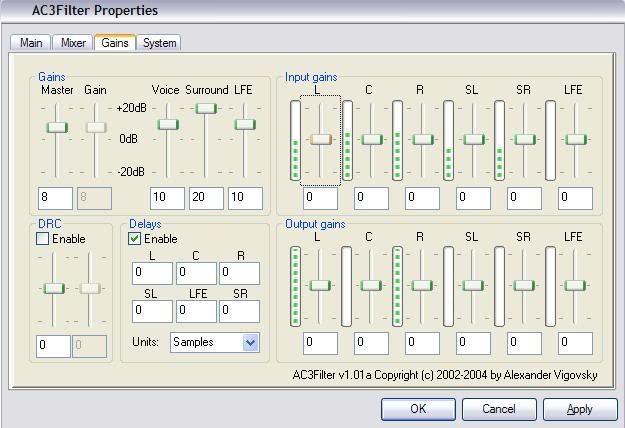This screenshot has width=625, height=428.
Task: Switch to the Main tab
Action: click(x=31, y=43)
